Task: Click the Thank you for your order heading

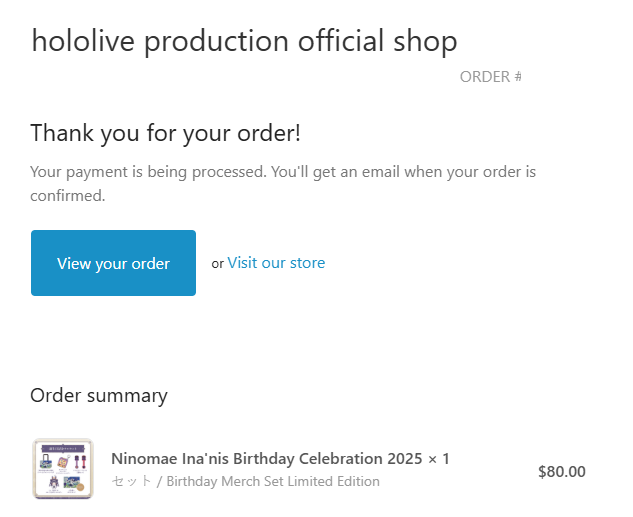Action: point(165,133)
